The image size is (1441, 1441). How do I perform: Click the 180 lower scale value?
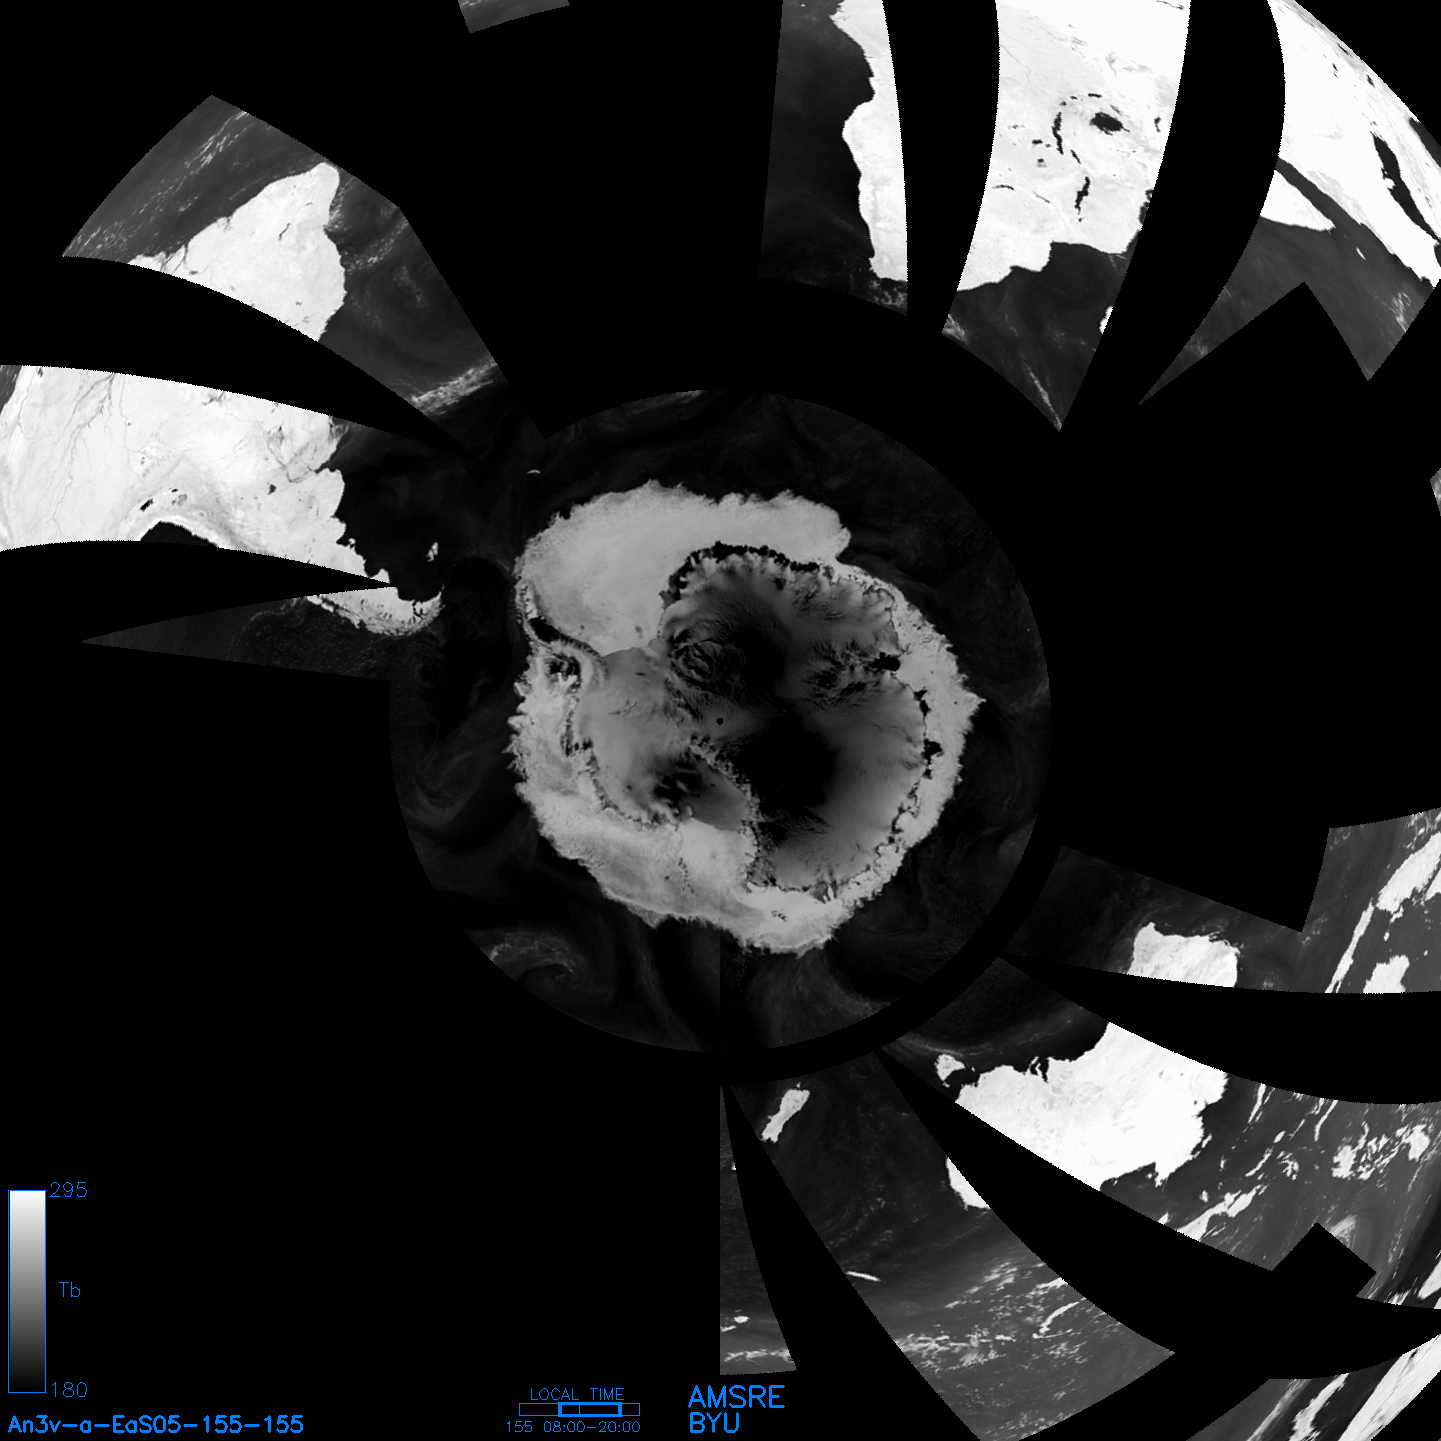68,1390
